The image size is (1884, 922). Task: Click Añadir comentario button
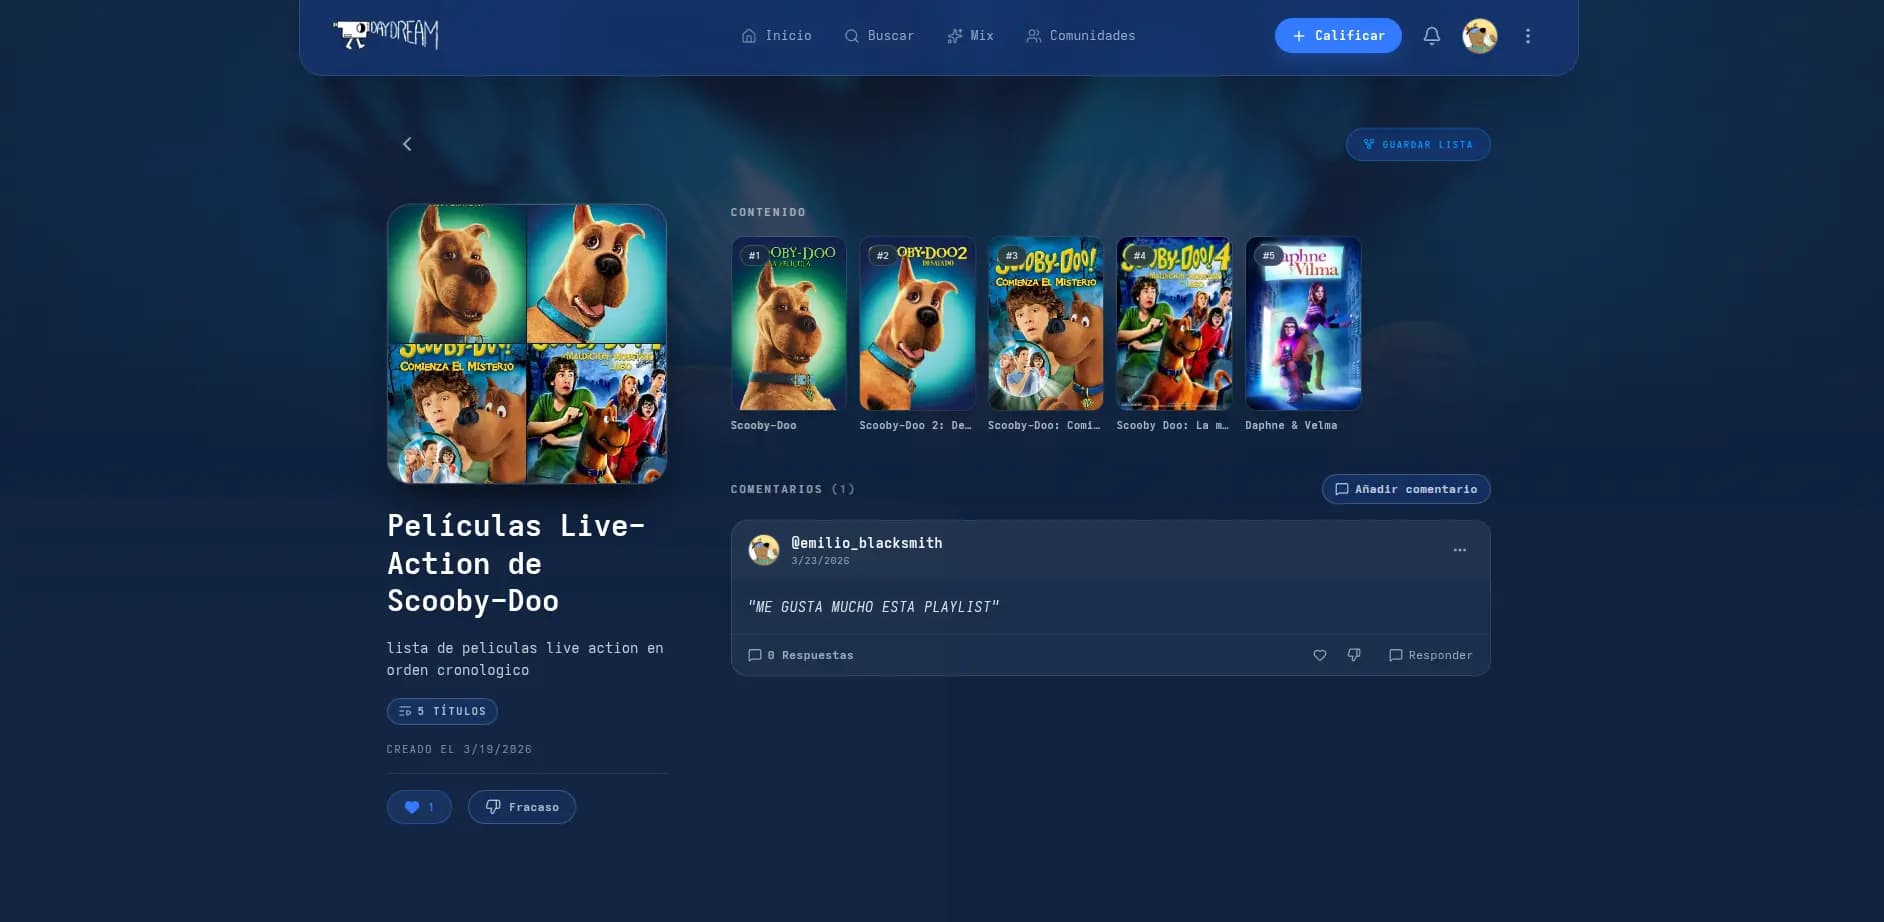tap(1406, 489)
